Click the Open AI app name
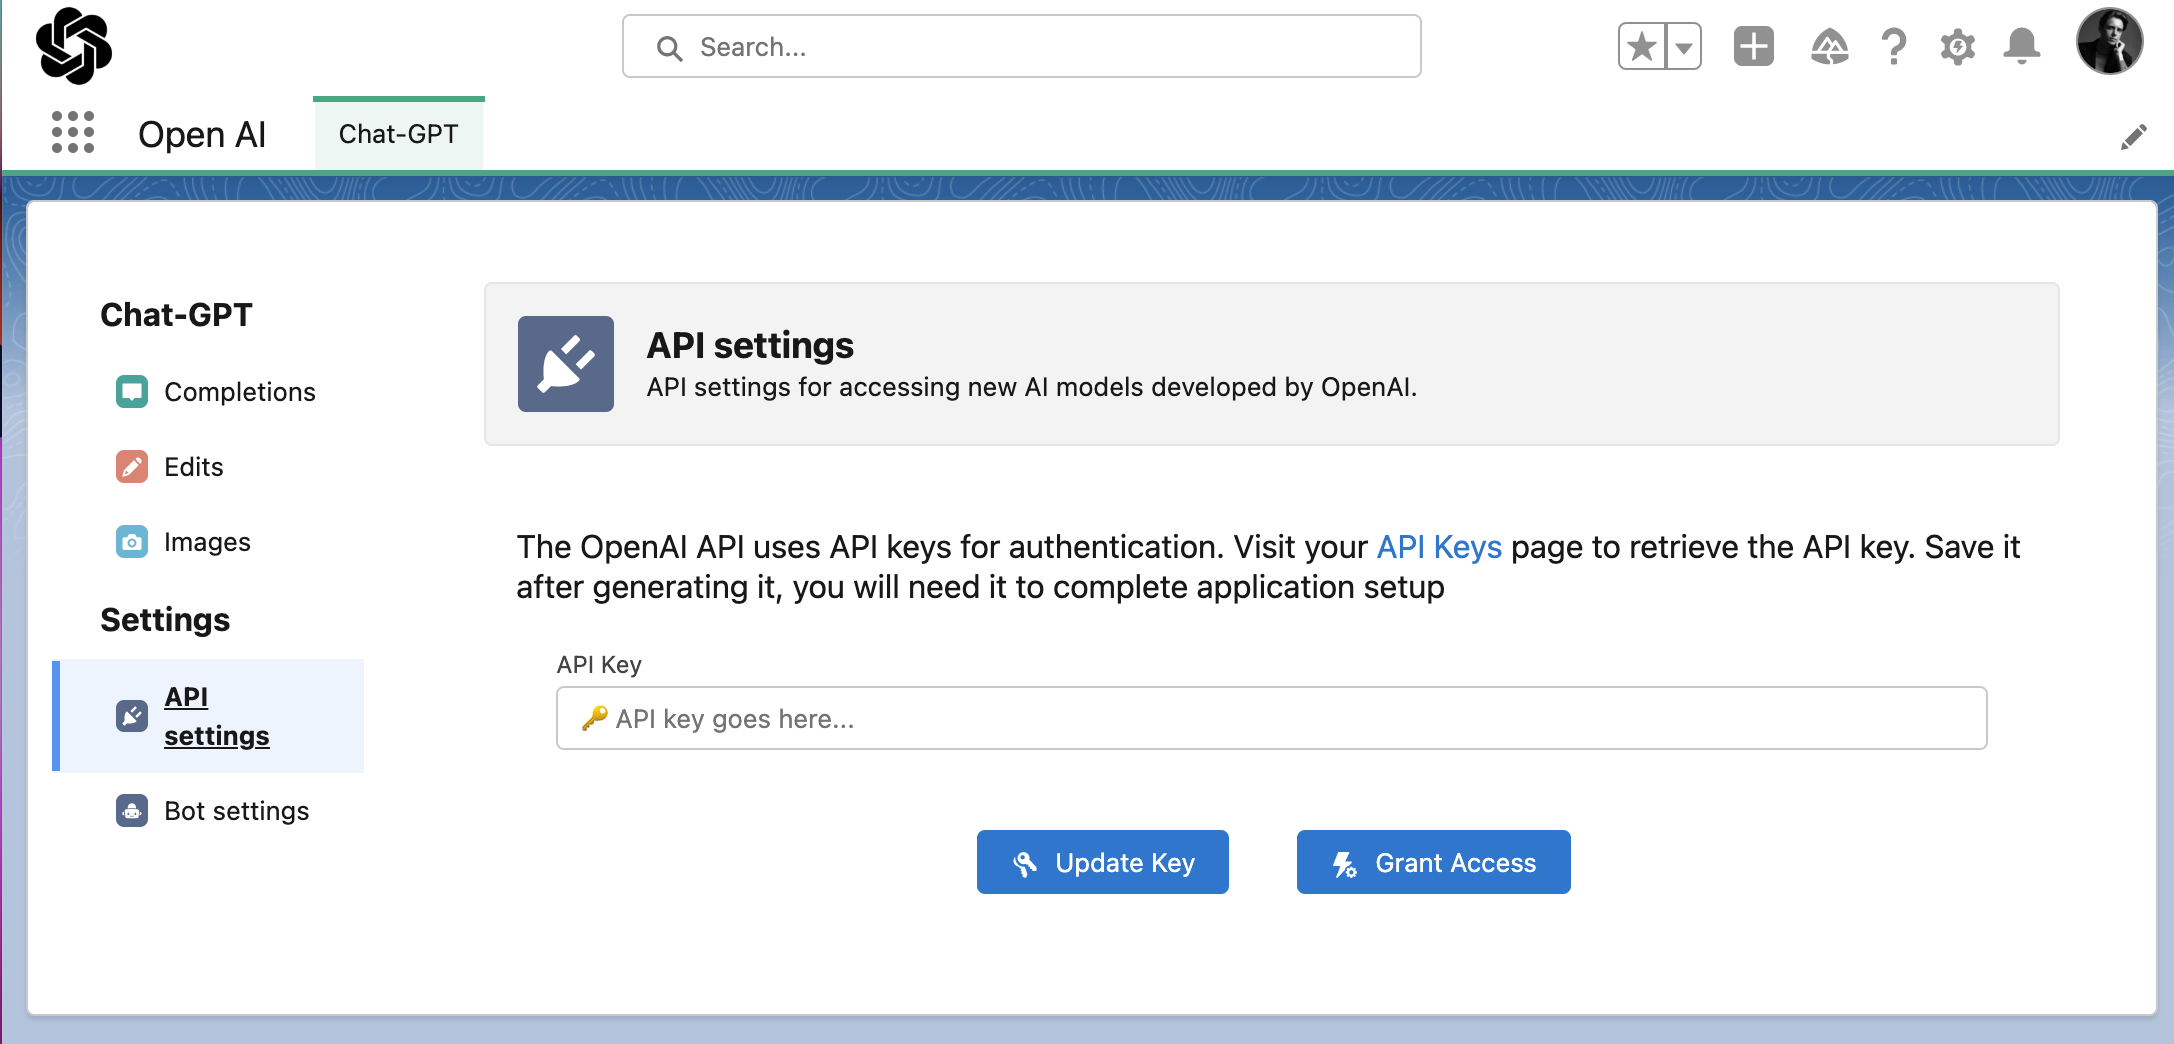 pyautogui.click(x=202, y=134)
